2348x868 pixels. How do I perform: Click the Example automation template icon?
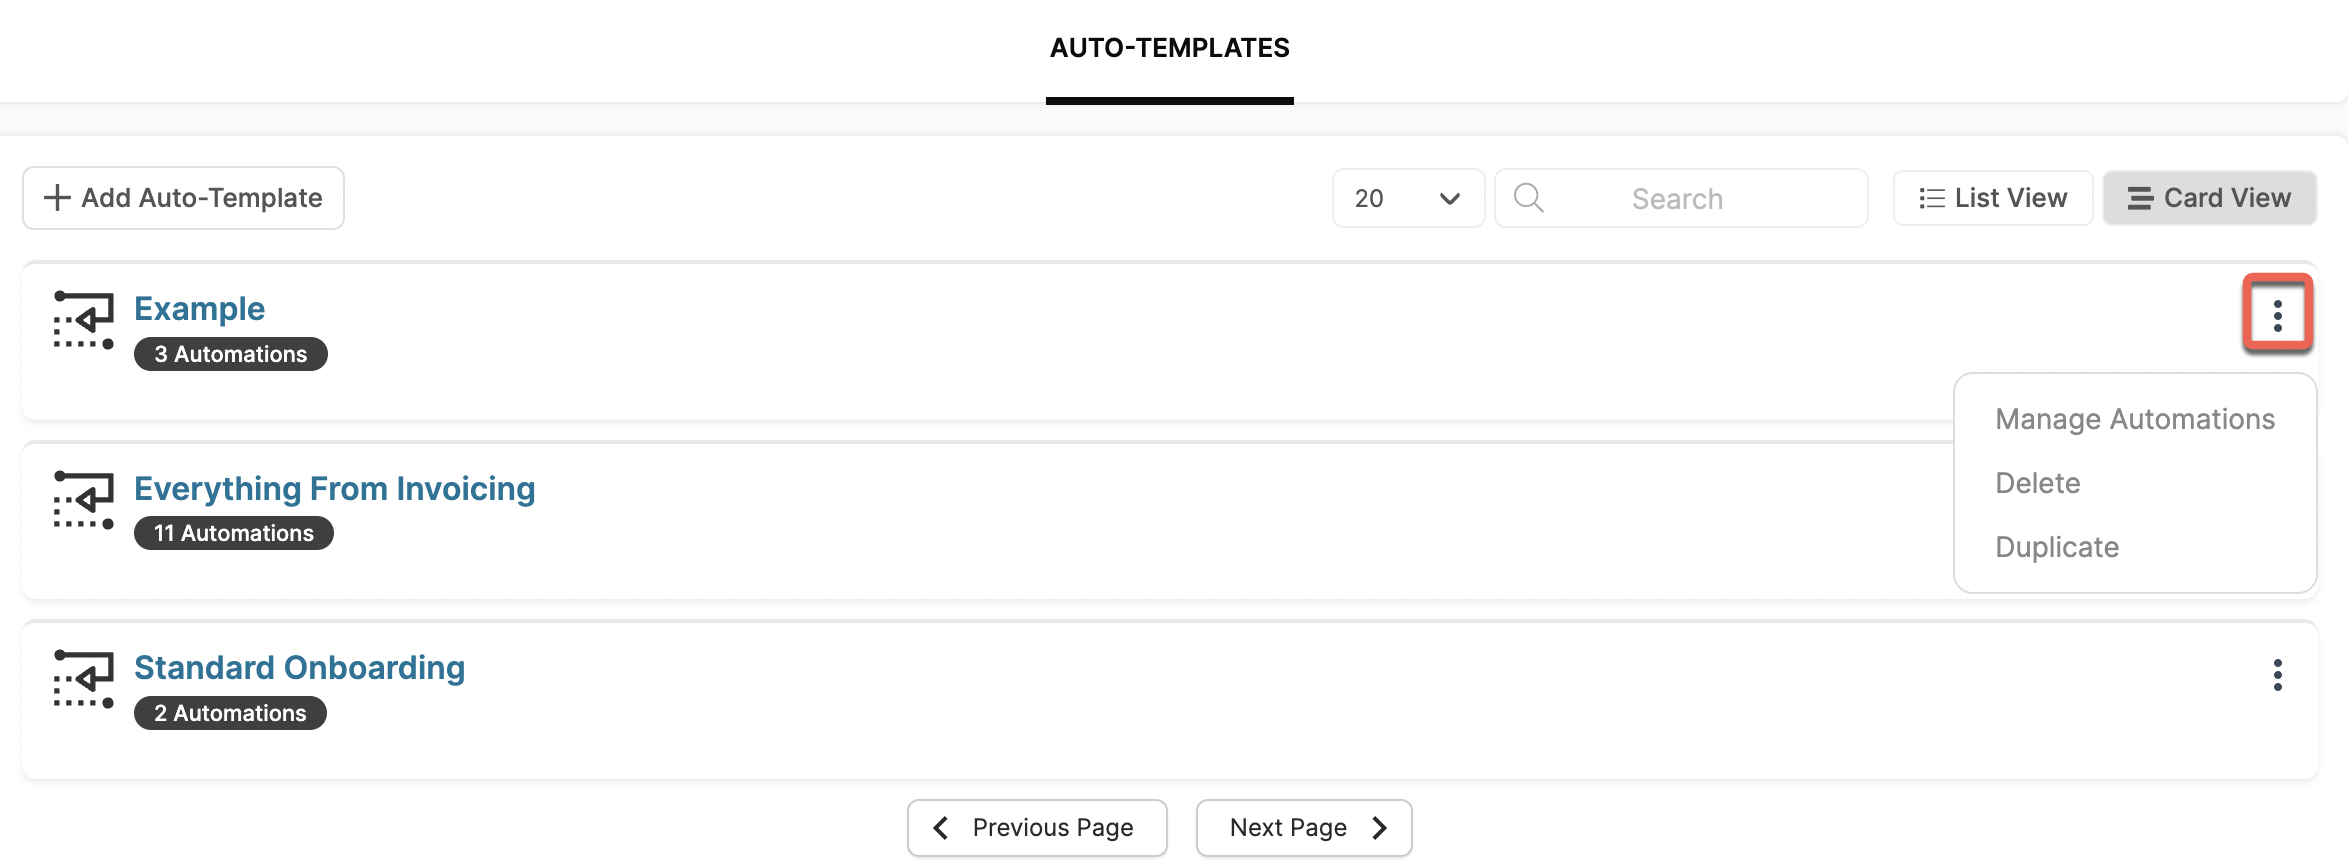[x=83, y=320]
